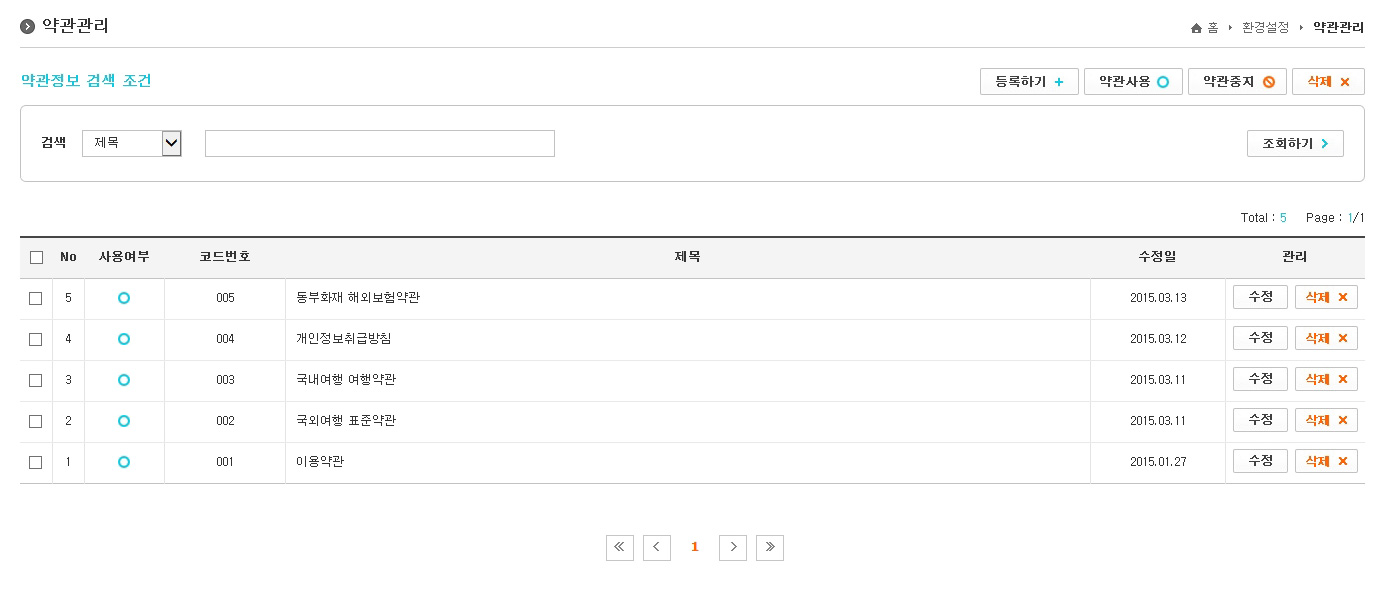1385x596 pixels.
Task: Jump to last page with double-right arrow
Action: 770,547
